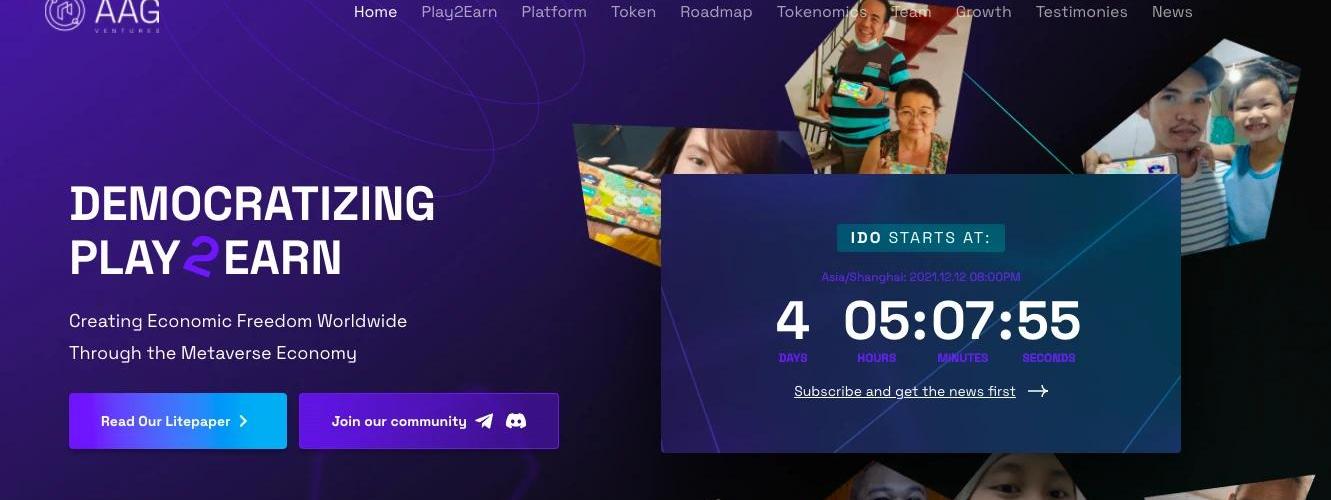Open the Growth menu item
Image resolution: width=1331 pixels, height=500 pixels.
983,12
